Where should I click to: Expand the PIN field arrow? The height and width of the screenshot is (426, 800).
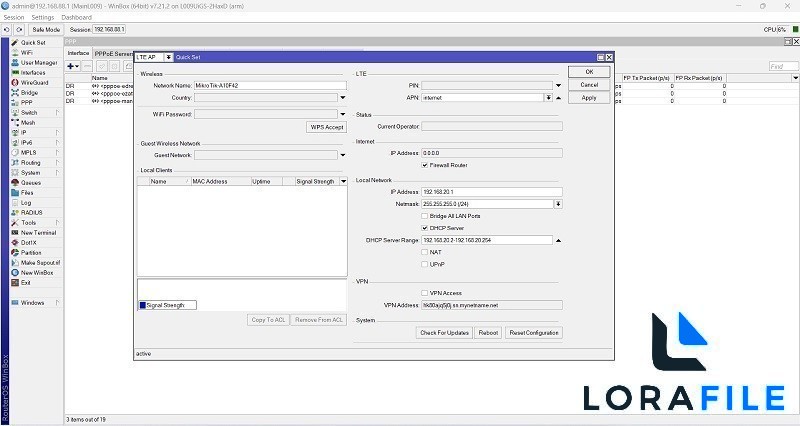(558, 86)
